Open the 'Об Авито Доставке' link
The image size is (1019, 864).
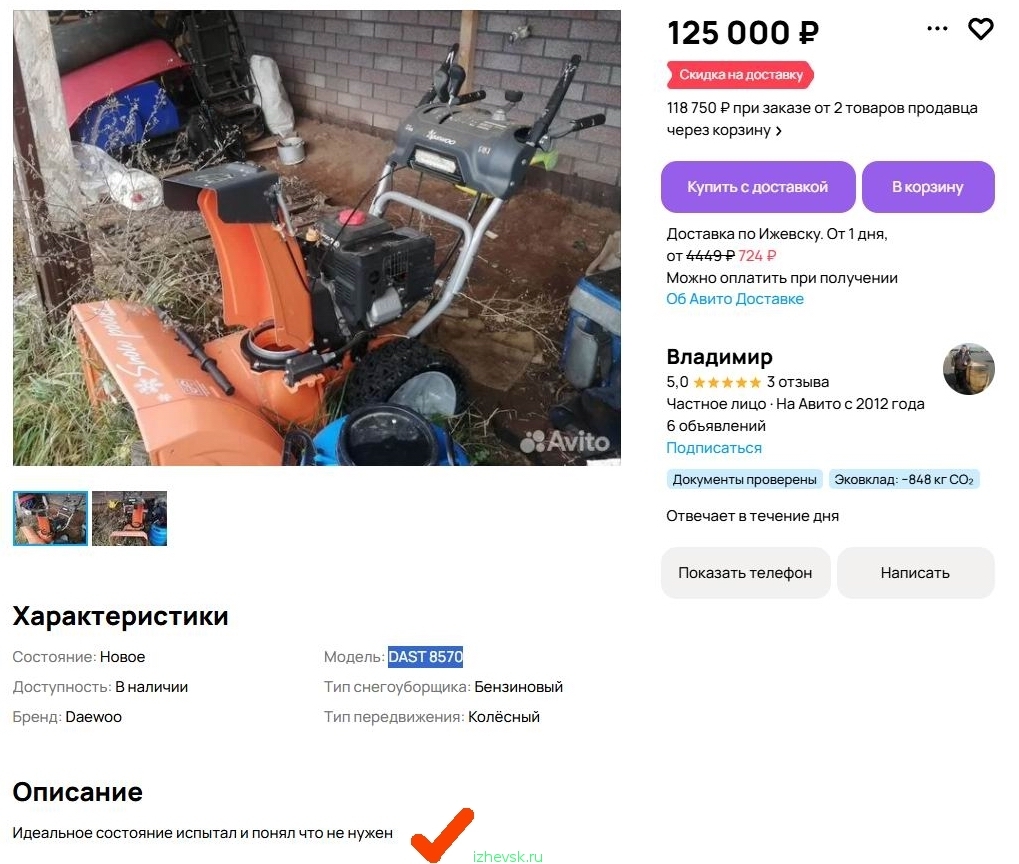735,299
